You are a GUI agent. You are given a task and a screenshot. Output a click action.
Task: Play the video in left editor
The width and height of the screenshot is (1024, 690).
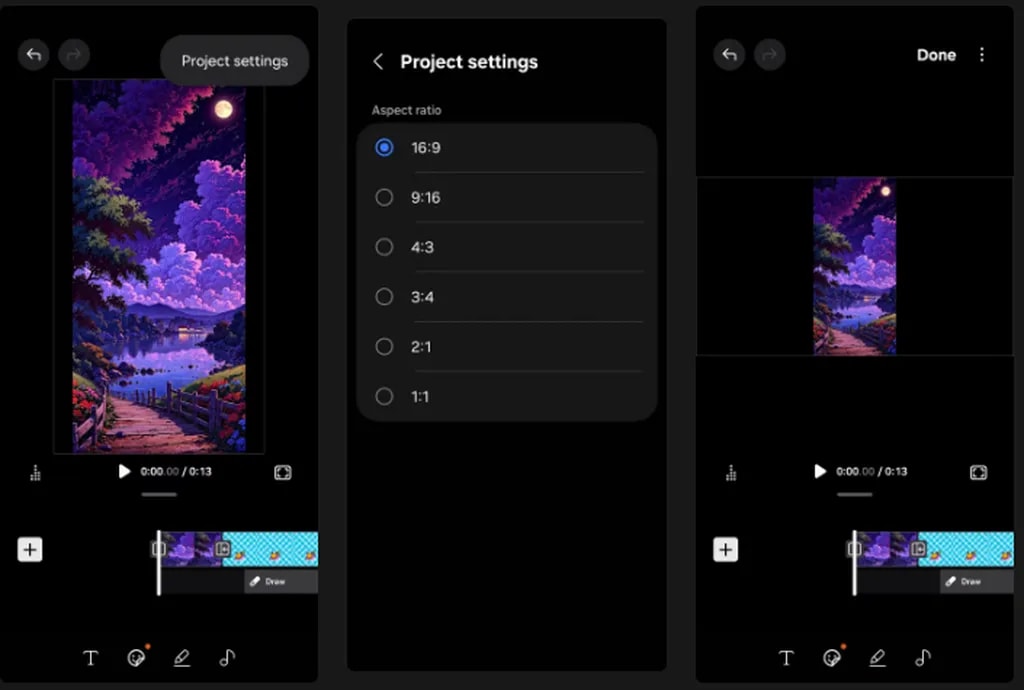click(124, 471)
